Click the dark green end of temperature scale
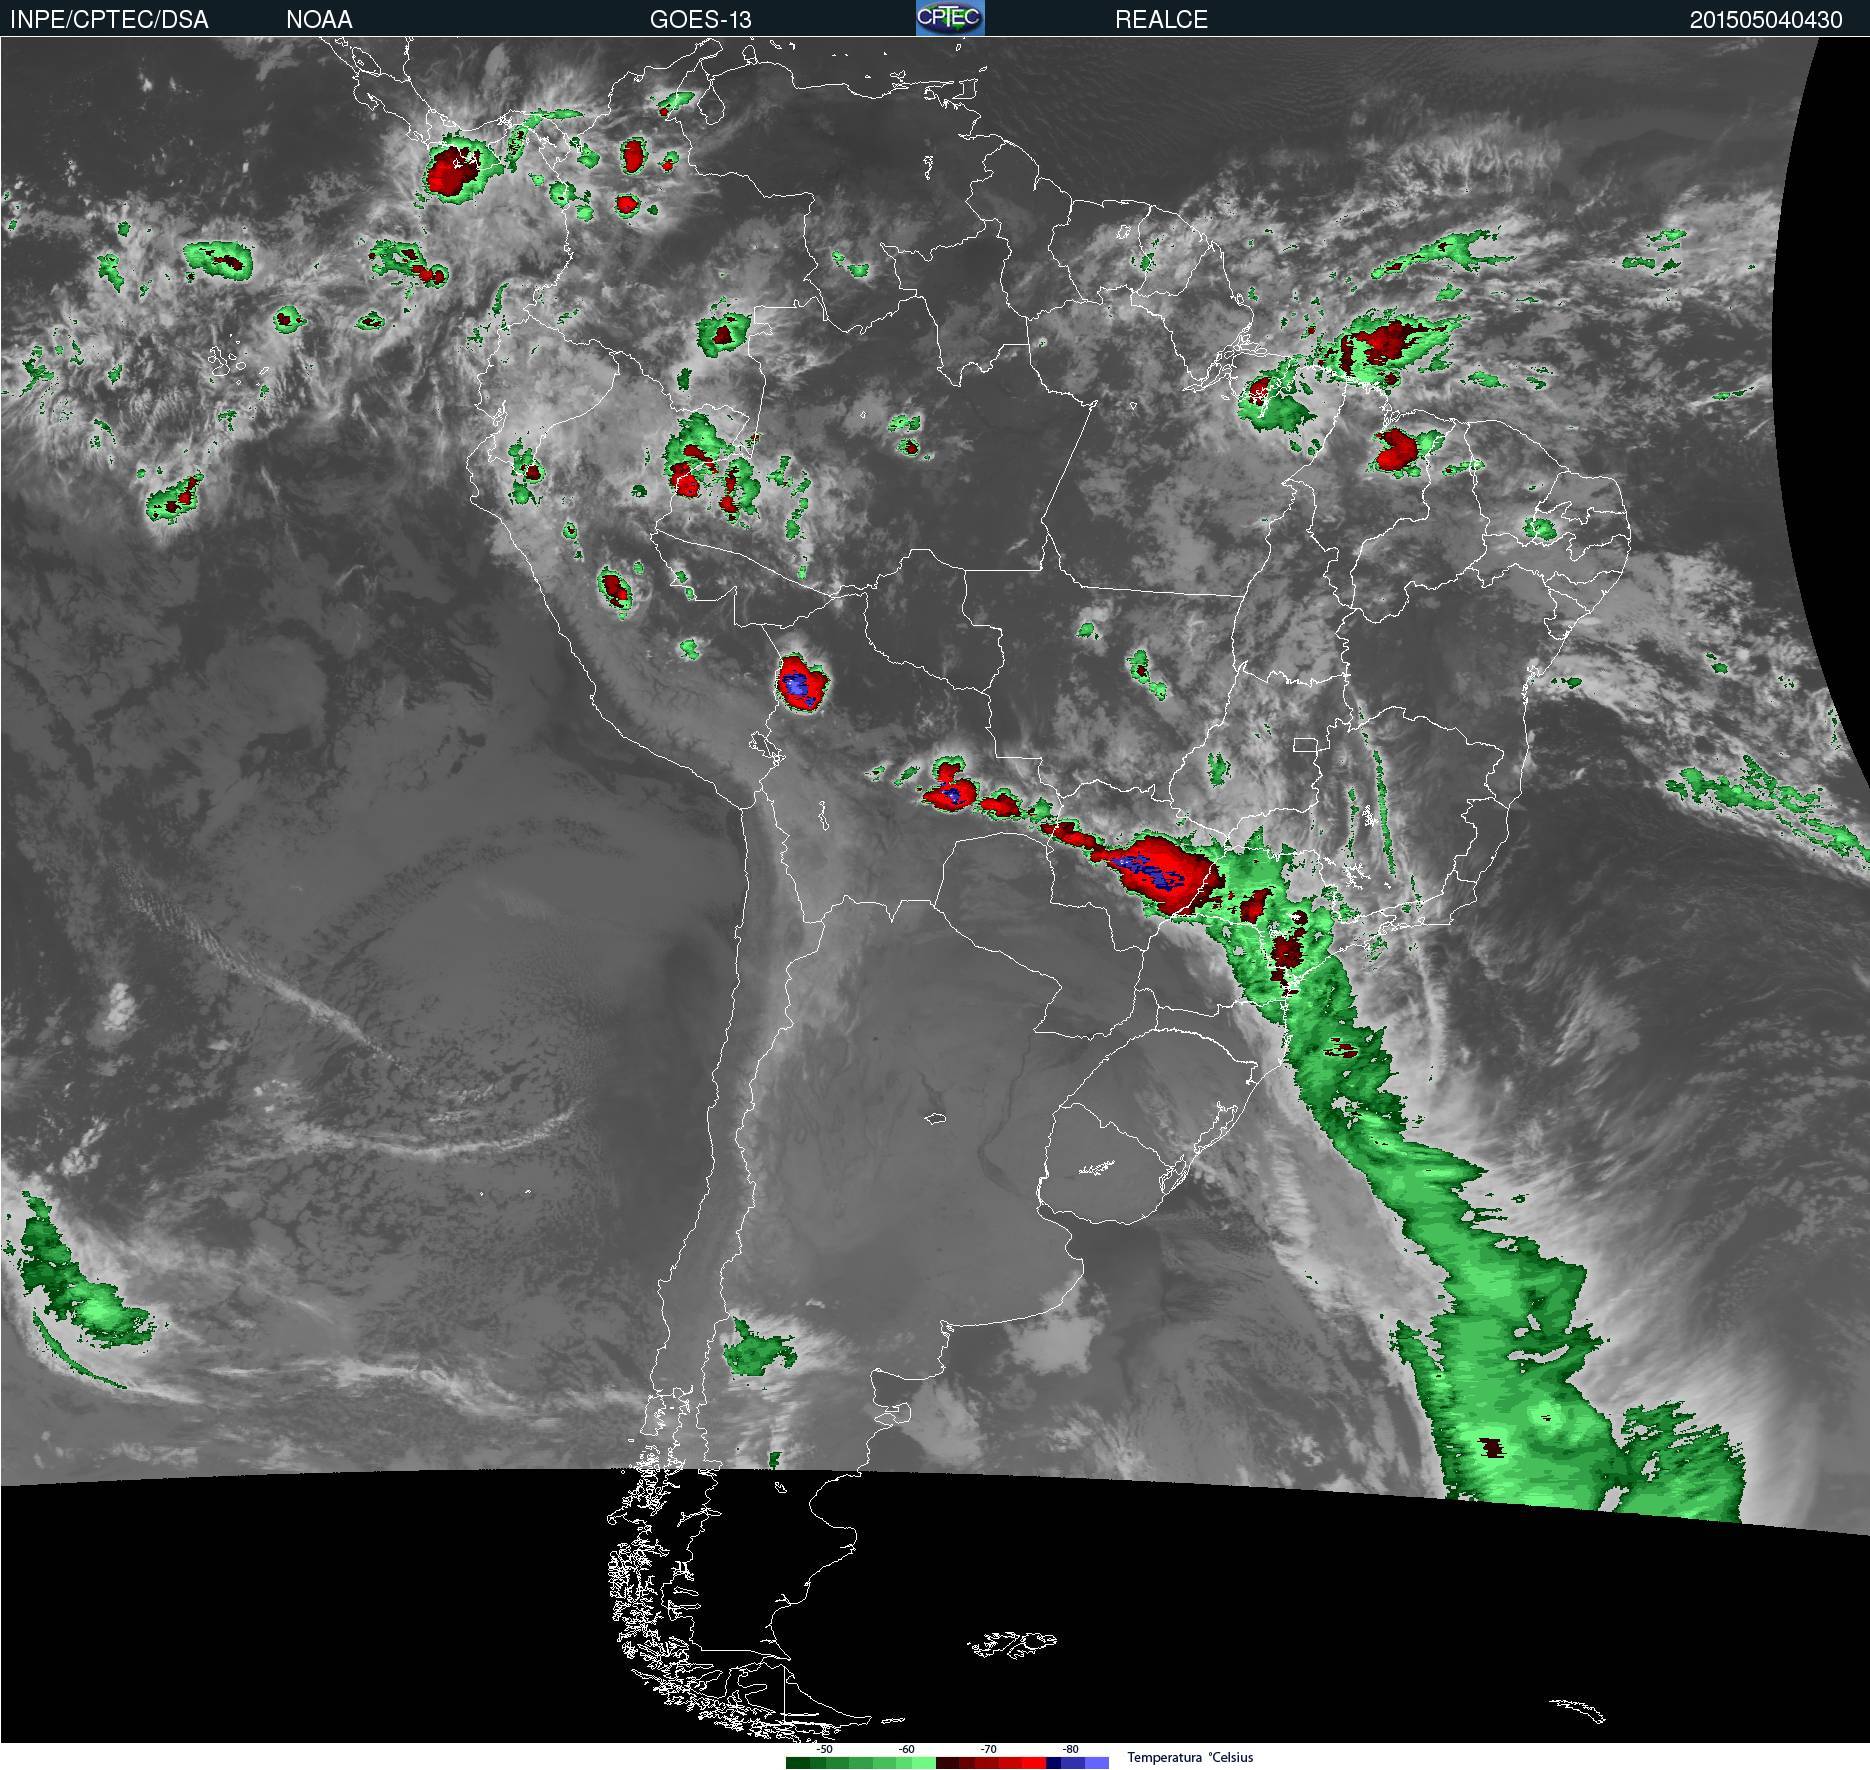The image size is (1870, 1770). (797, 1763)
